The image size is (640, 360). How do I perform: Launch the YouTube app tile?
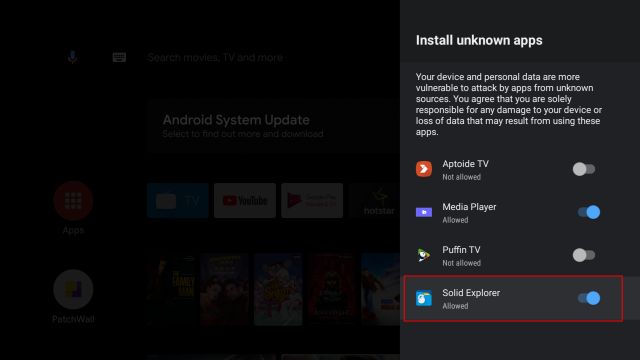point(245,200)
